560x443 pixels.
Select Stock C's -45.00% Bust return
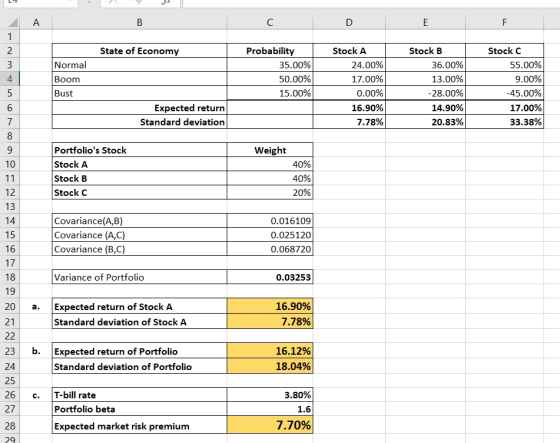point(504,93)
